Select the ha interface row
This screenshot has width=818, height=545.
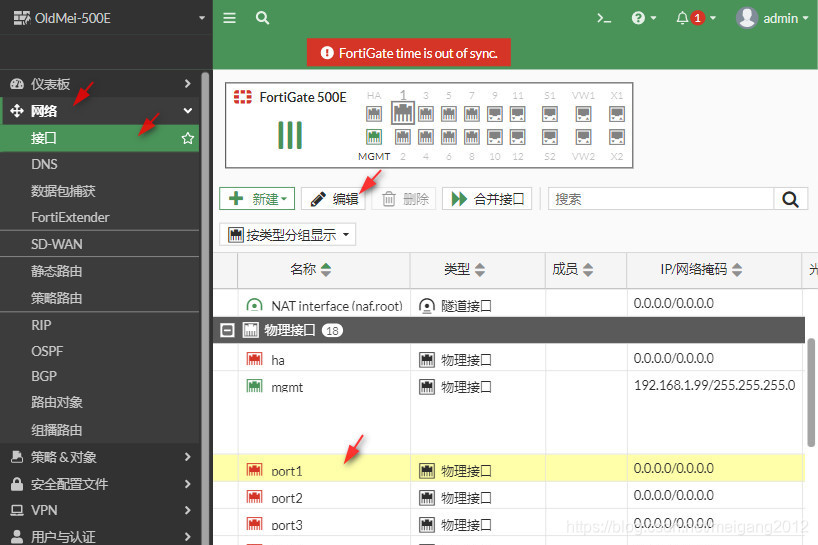pos(509,359)
